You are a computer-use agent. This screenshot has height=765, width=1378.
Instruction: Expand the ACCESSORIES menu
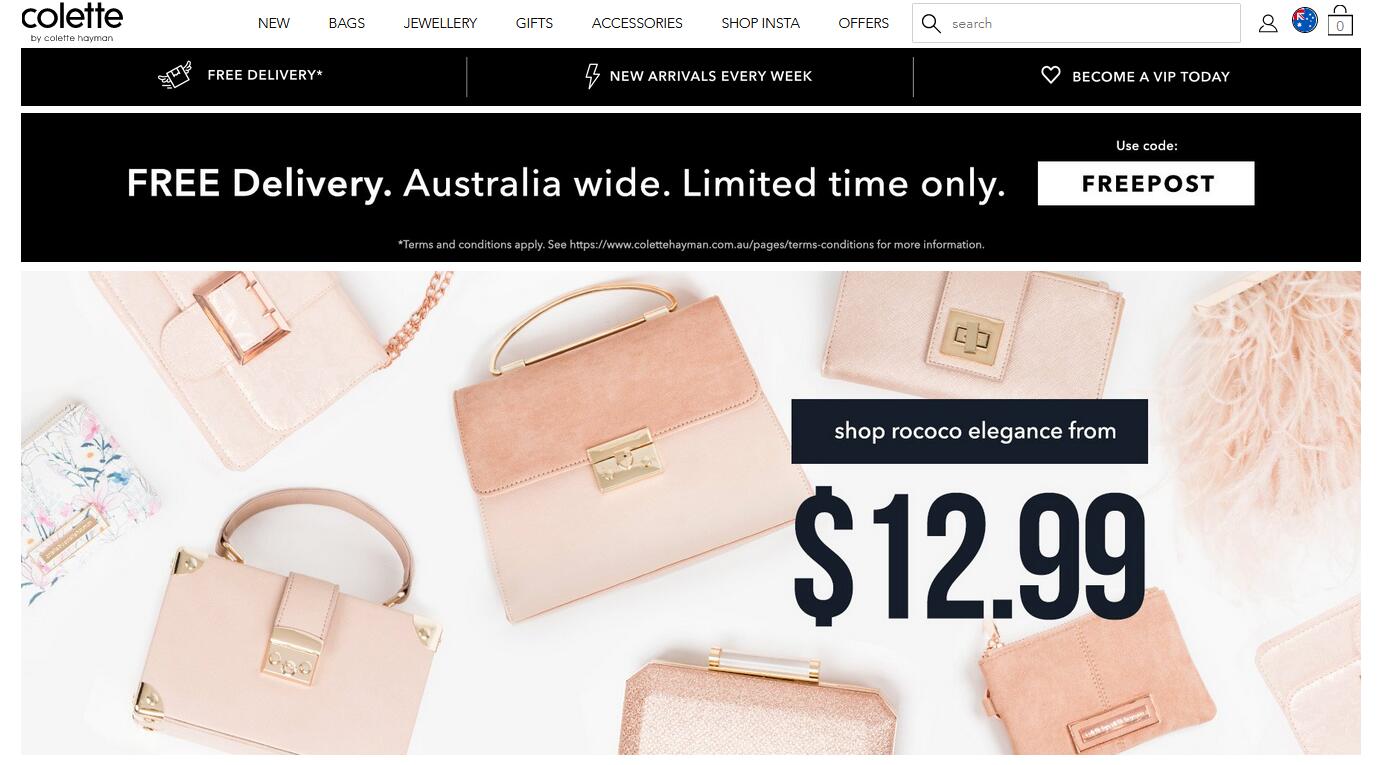637,23
